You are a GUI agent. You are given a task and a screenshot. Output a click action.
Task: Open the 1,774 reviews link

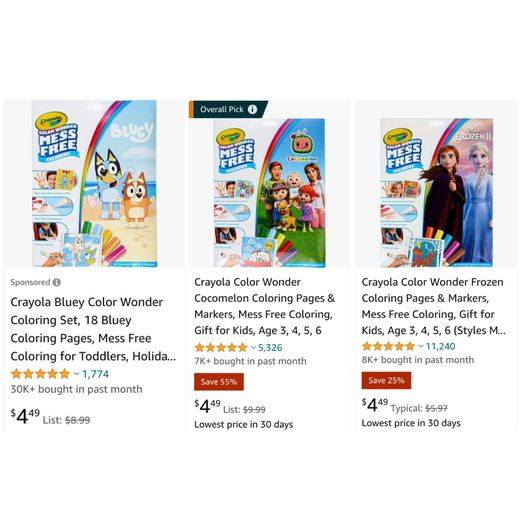click(x=96, y=374)
